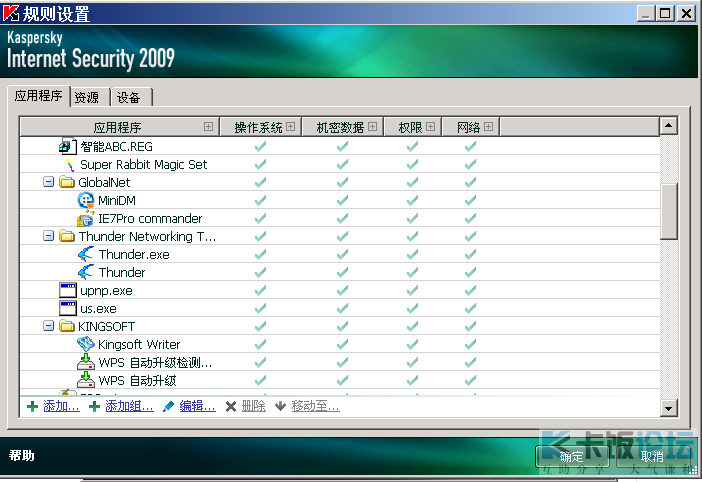Click the Super Rabbit Magic Set wand icon
This screenshot has height=482, width=702.
coord(68,164)
